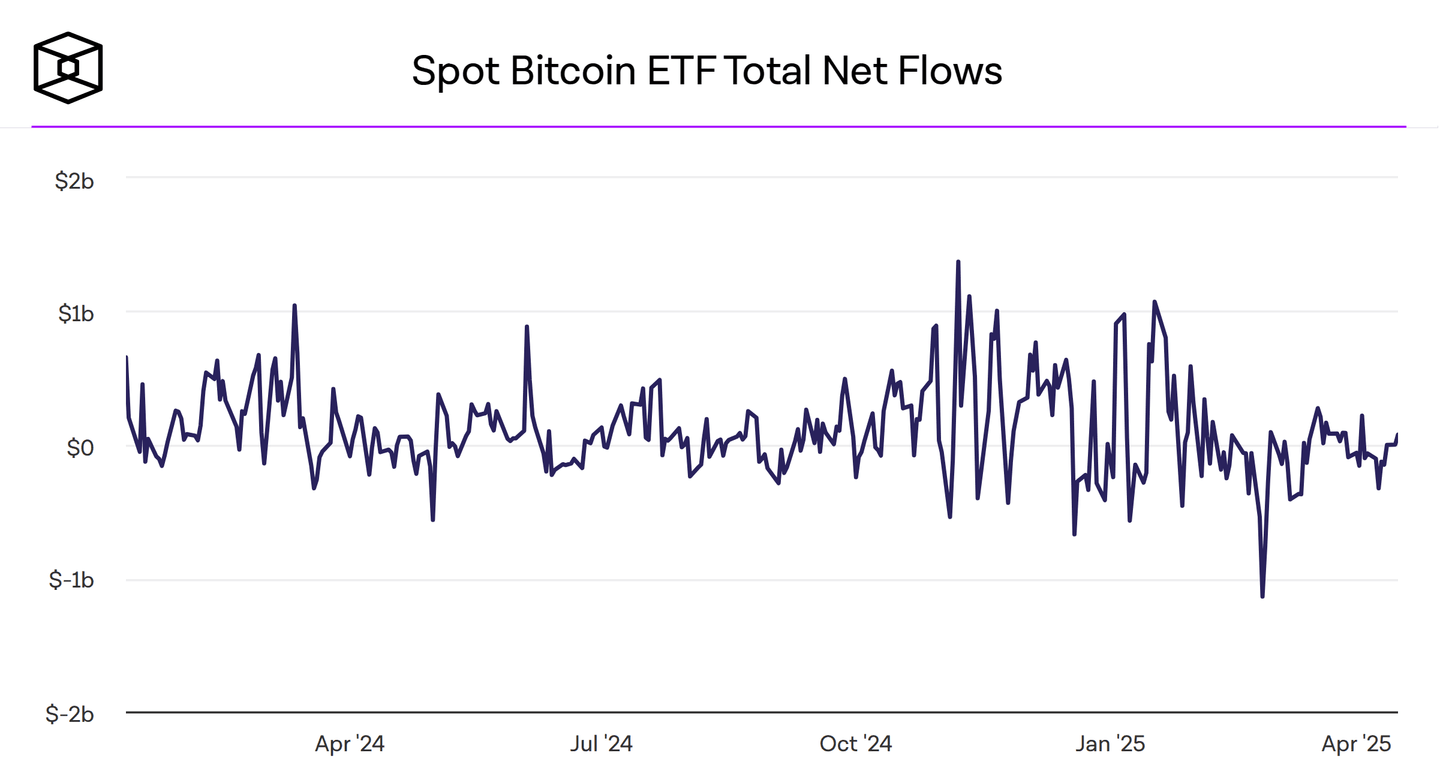
Task: Click the Oct '24 x-axis label
Action: coord(855,744)
